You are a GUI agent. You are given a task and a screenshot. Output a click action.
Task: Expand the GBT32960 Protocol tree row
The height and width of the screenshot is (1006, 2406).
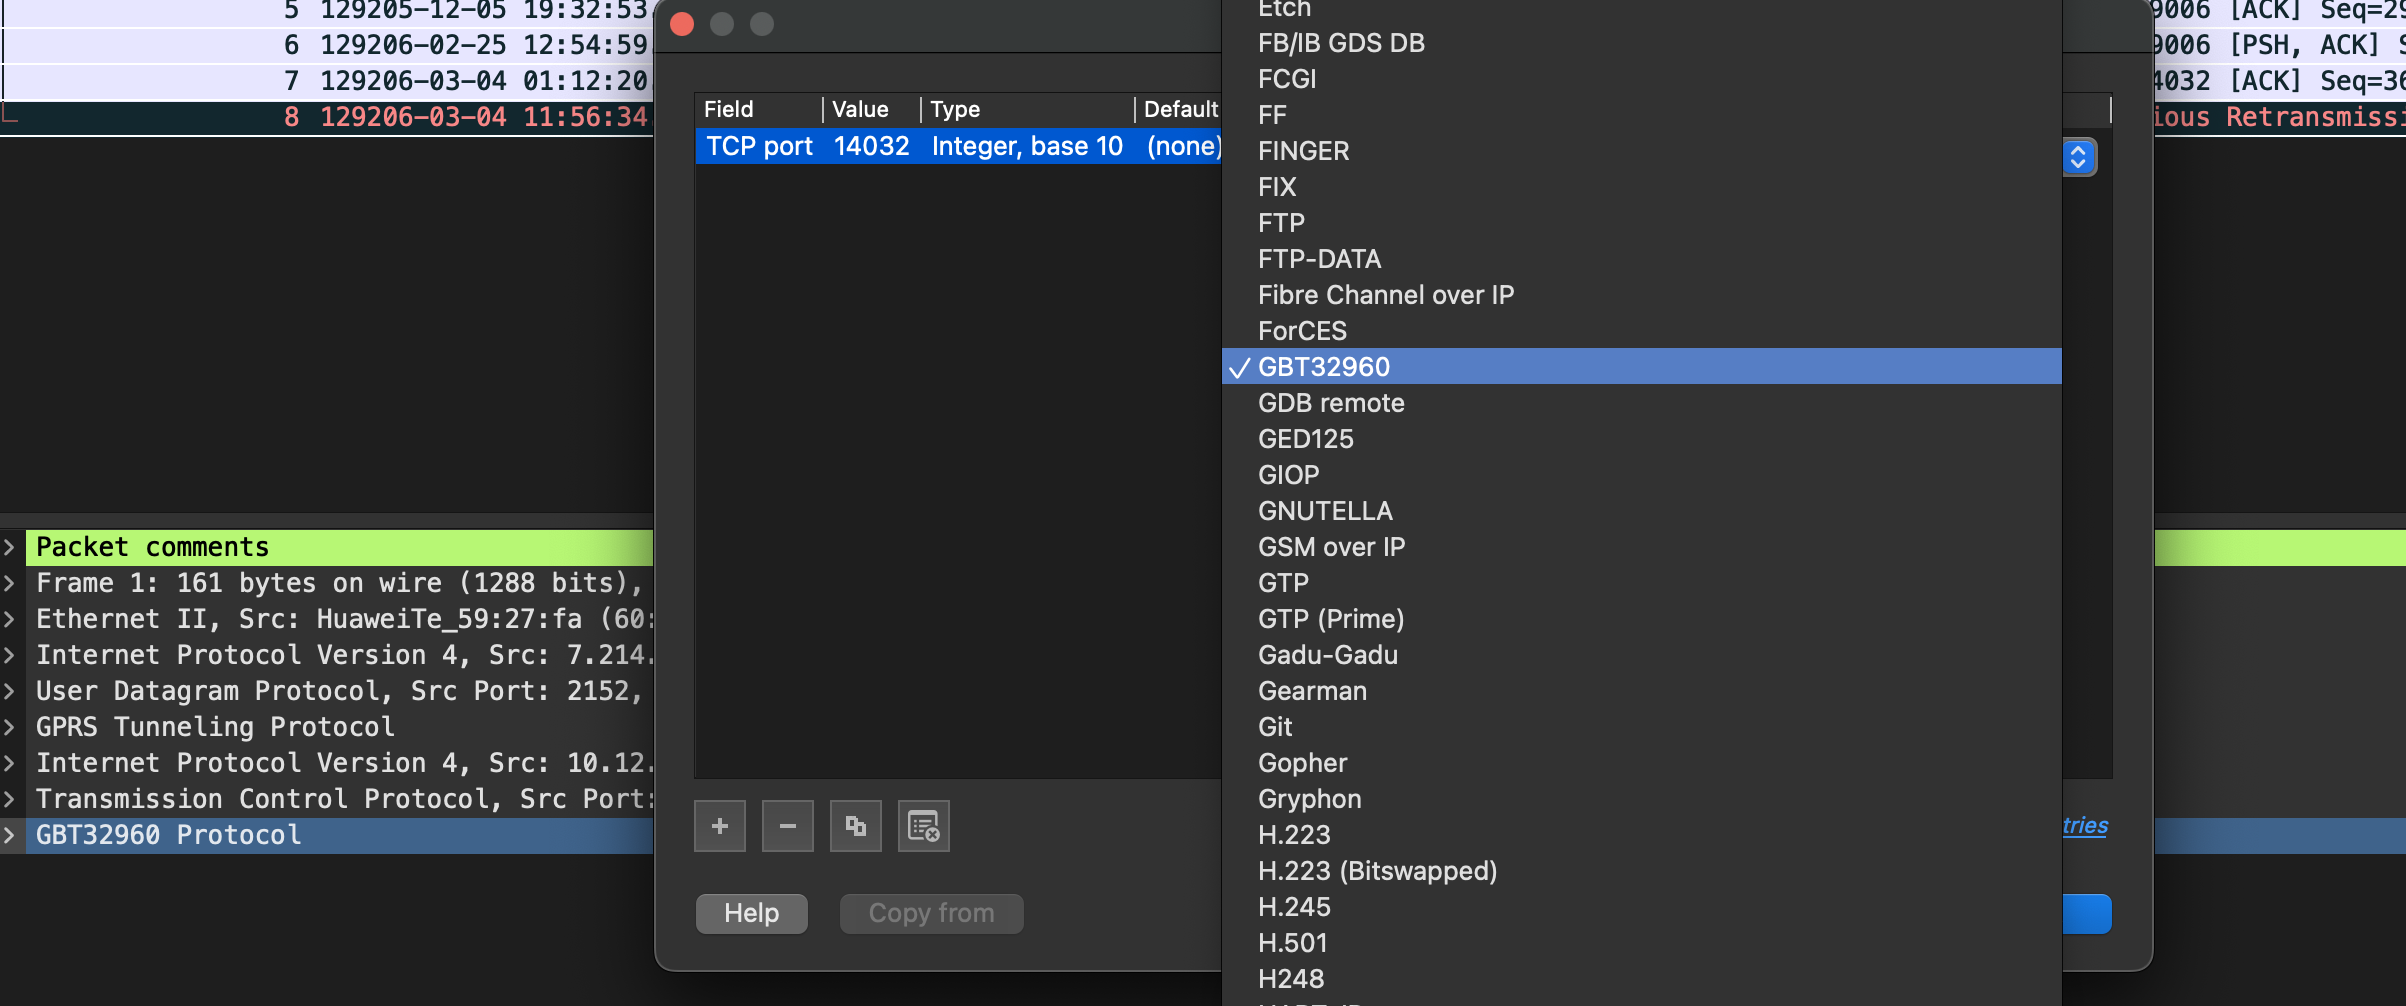coord(10,835)
